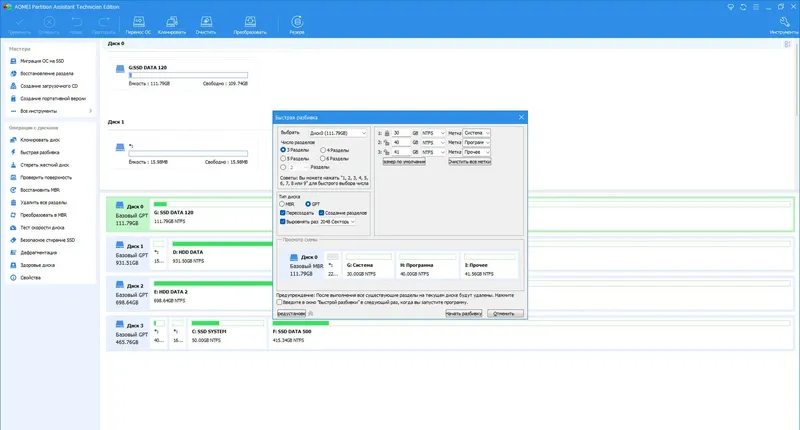The height and width of the screenshot is (430, 800).
Task: Click Отменить in the dialog
Action: coord(505,314)
